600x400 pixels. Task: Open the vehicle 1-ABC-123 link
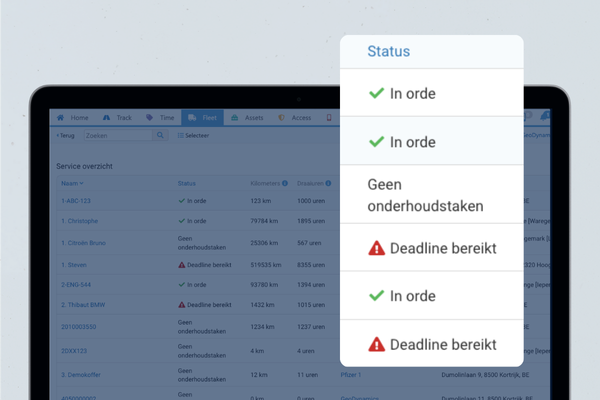coord(78,201)
